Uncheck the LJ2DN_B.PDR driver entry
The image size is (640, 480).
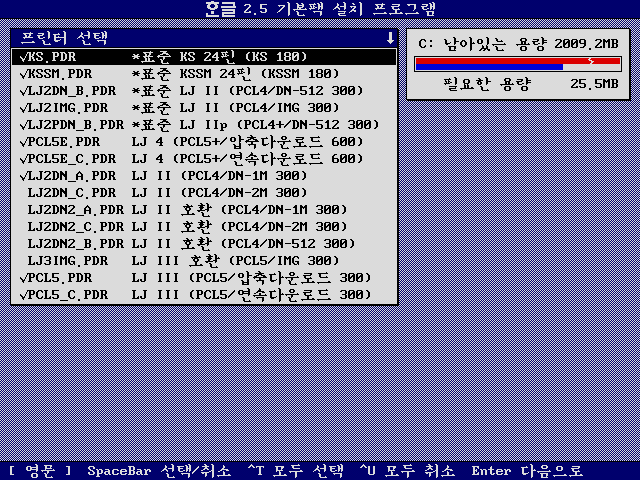point(23,91)
